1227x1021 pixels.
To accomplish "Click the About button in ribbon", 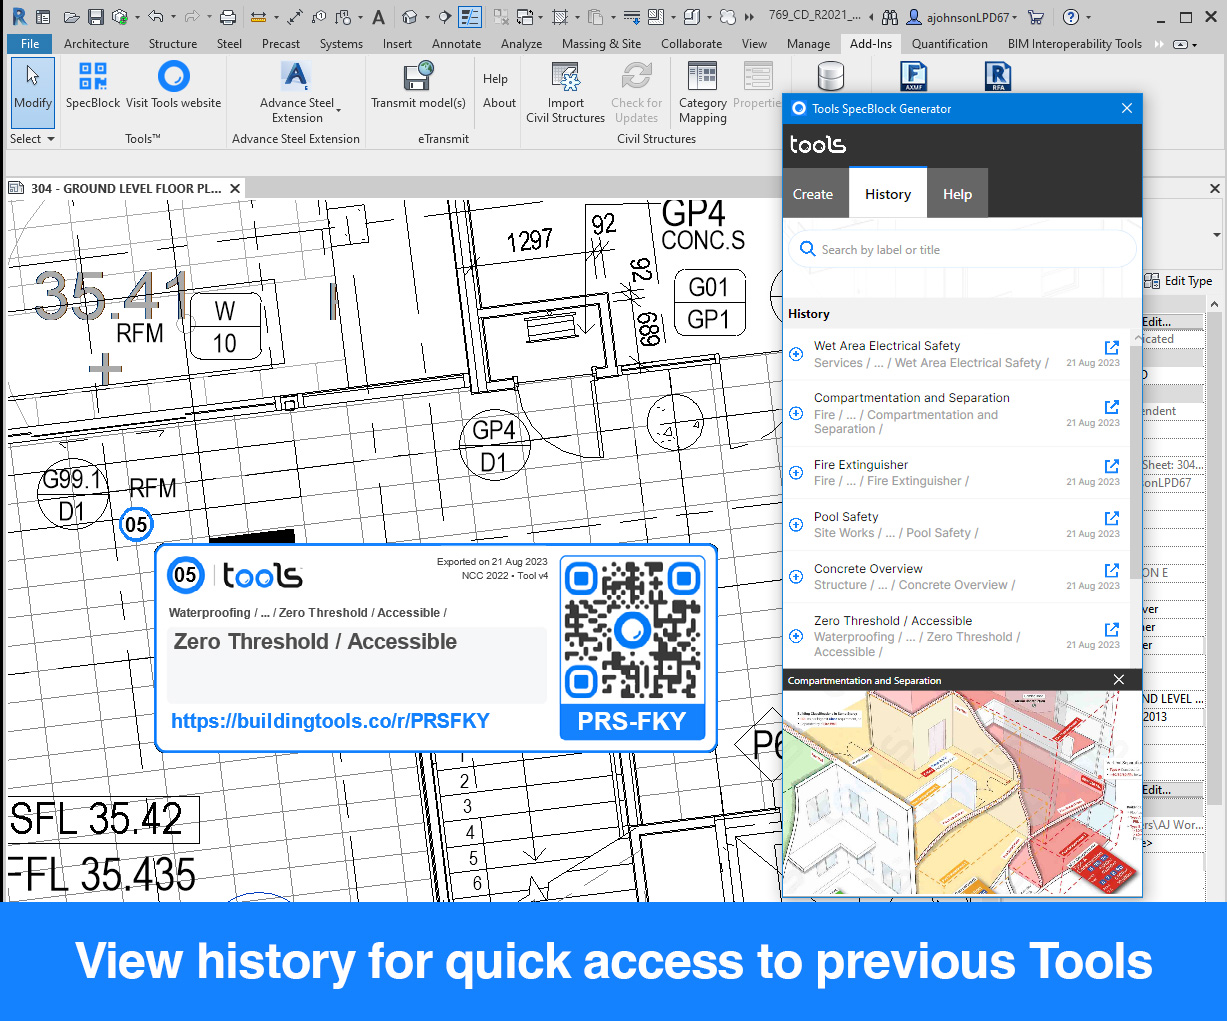I will coord(499,103).
